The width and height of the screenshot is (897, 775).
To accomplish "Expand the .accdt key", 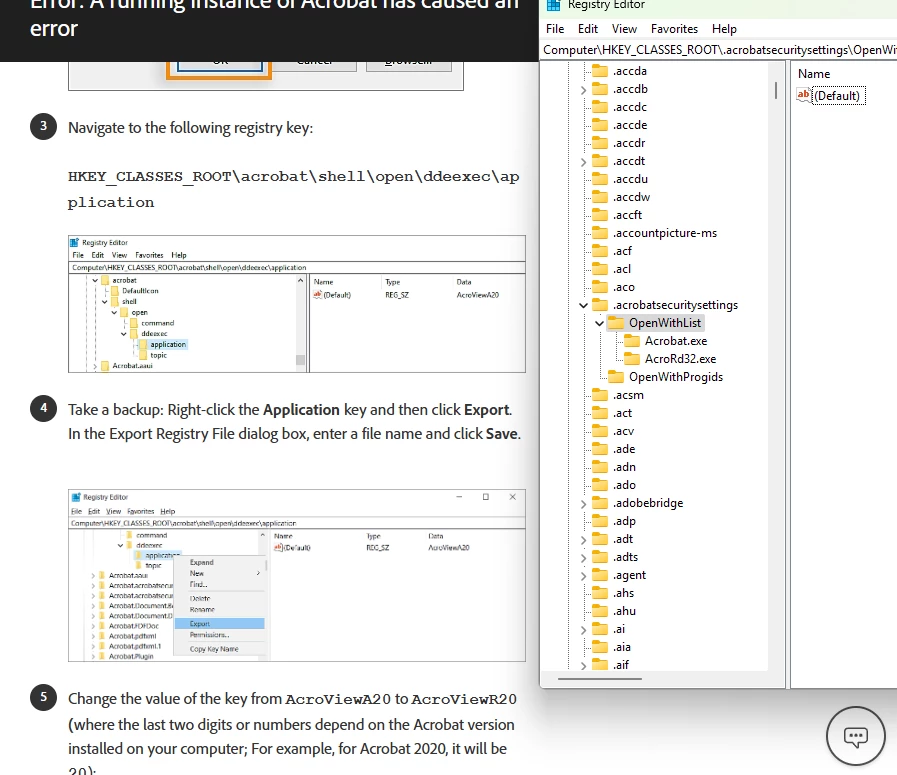I will (584, 162).
